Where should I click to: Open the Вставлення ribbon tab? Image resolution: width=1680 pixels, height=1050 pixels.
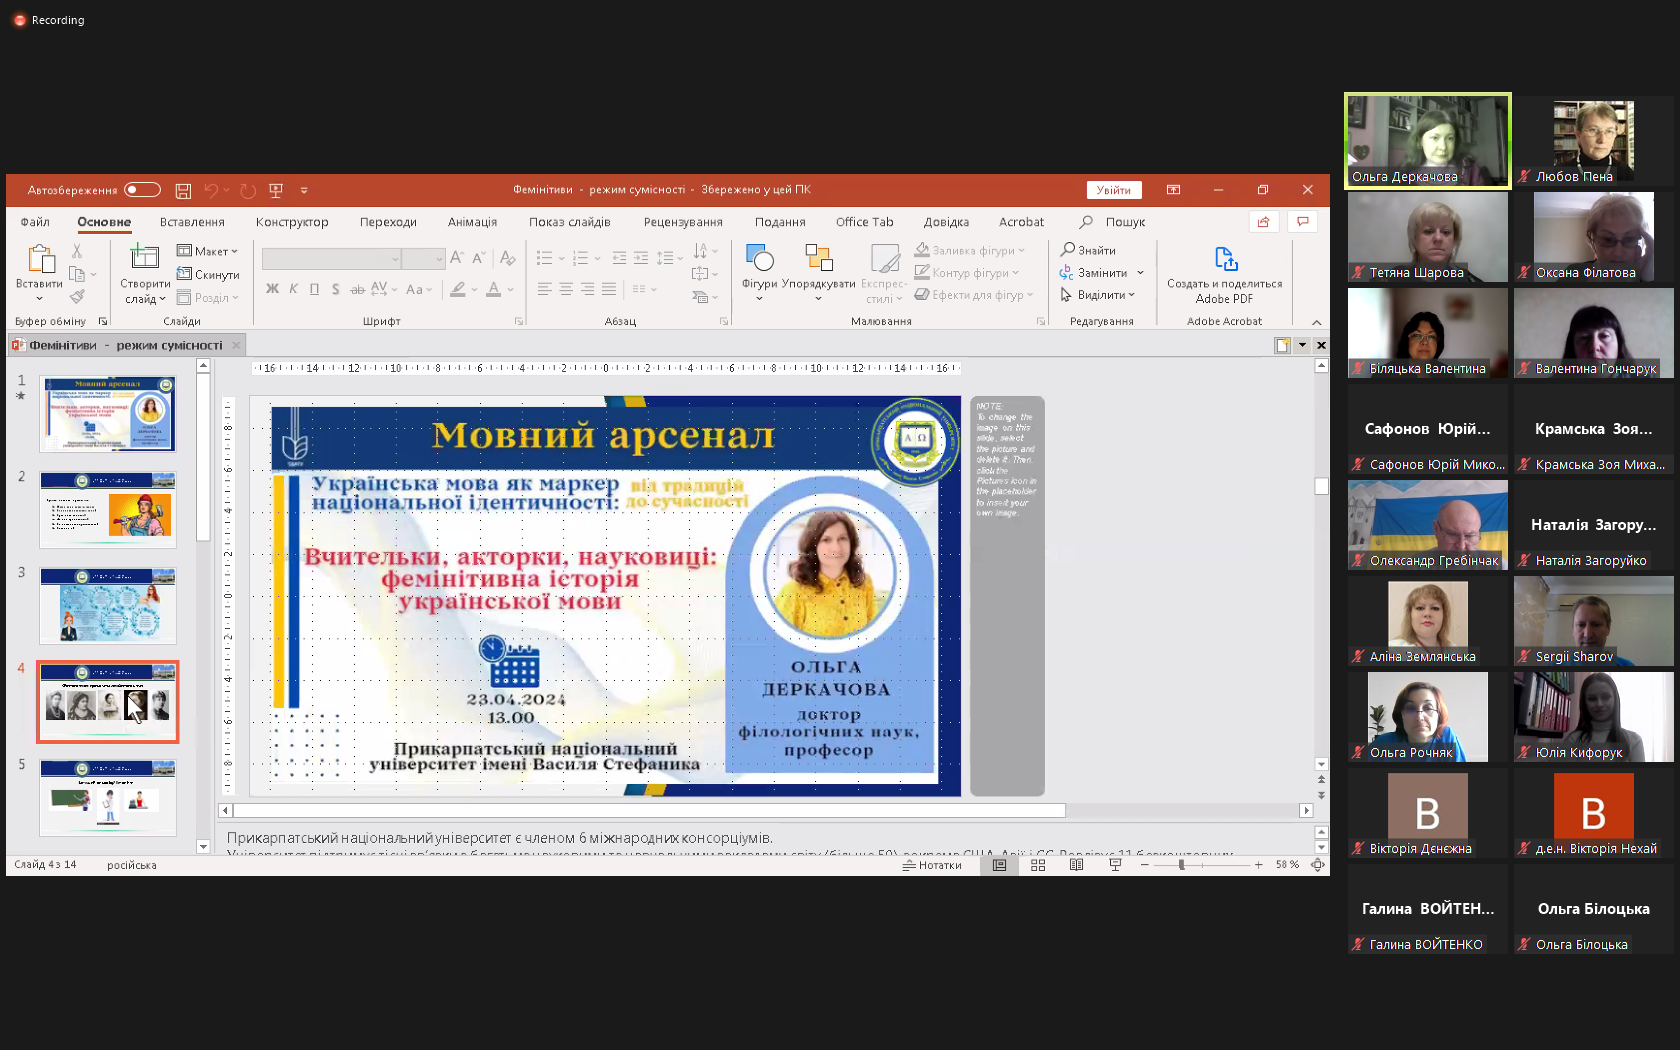pos(192,222)
